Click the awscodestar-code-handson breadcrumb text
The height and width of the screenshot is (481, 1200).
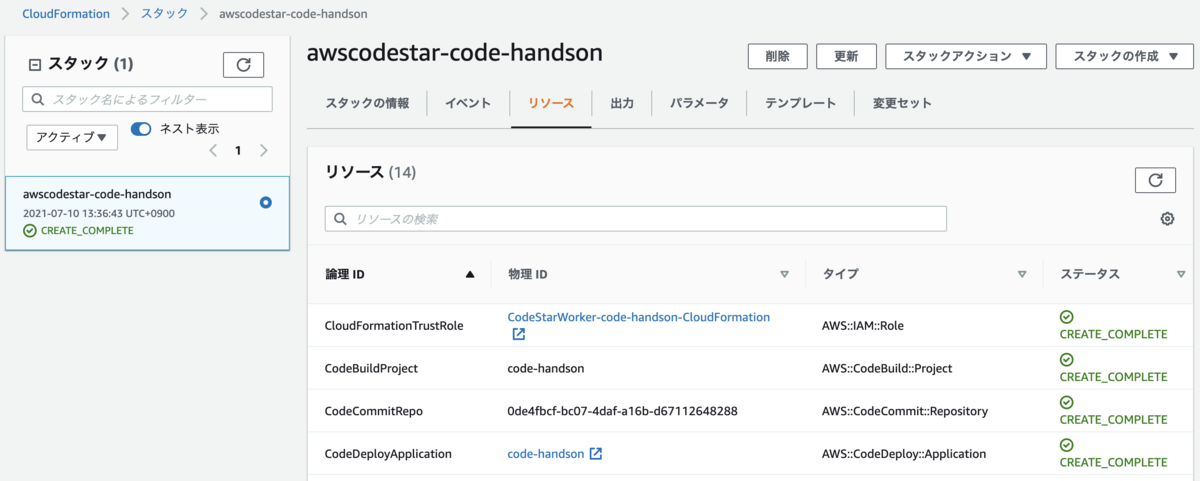click(x=293, y=14)
